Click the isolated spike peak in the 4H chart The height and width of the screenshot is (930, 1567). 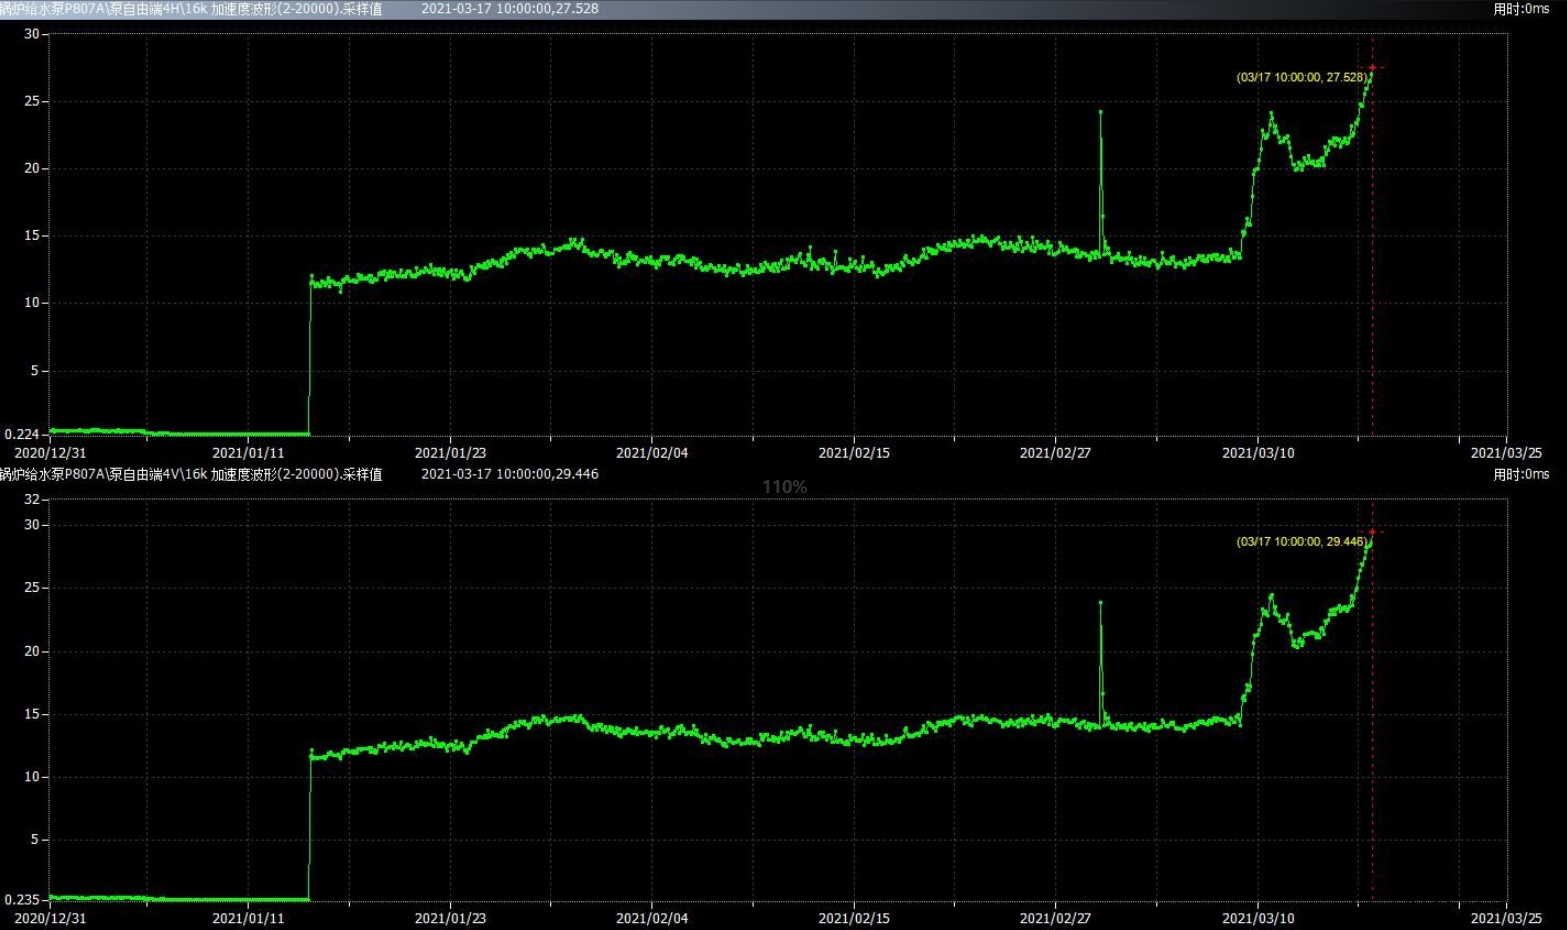[1100, 112]
